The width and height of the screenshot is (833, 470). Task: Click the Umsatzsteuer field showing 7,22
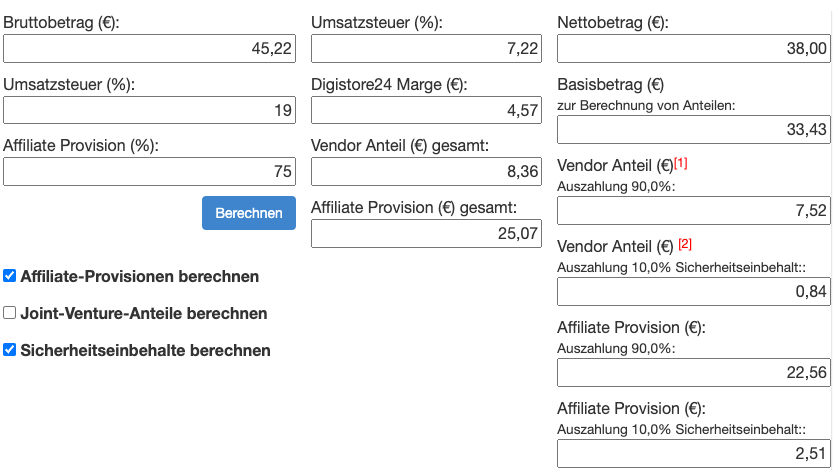tap(427, 48)
